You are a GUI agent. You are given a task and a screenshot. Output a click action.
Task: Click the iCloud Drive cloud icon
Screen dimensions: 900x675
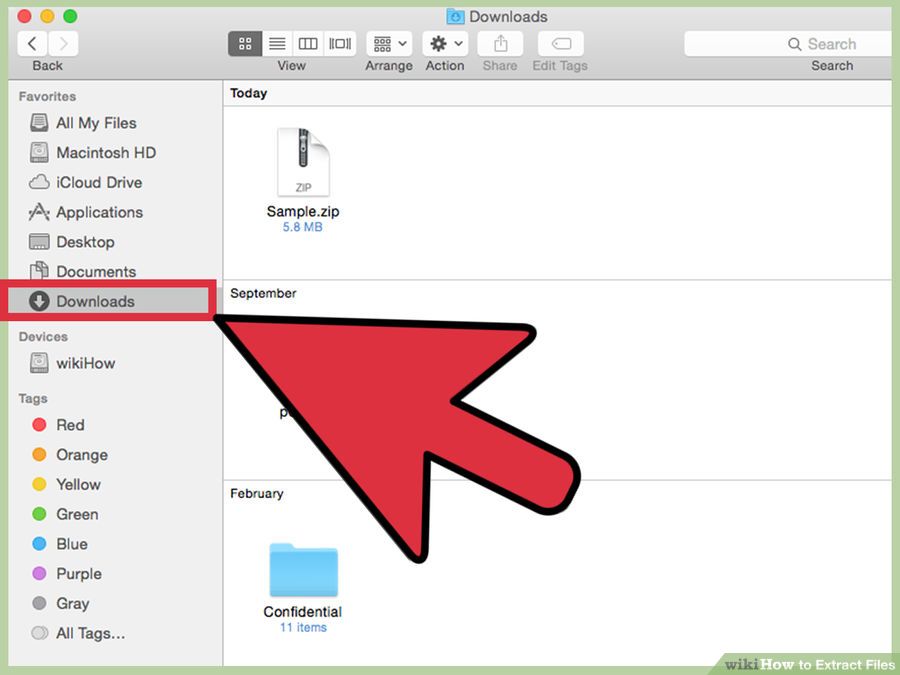[x=39, y=183]
